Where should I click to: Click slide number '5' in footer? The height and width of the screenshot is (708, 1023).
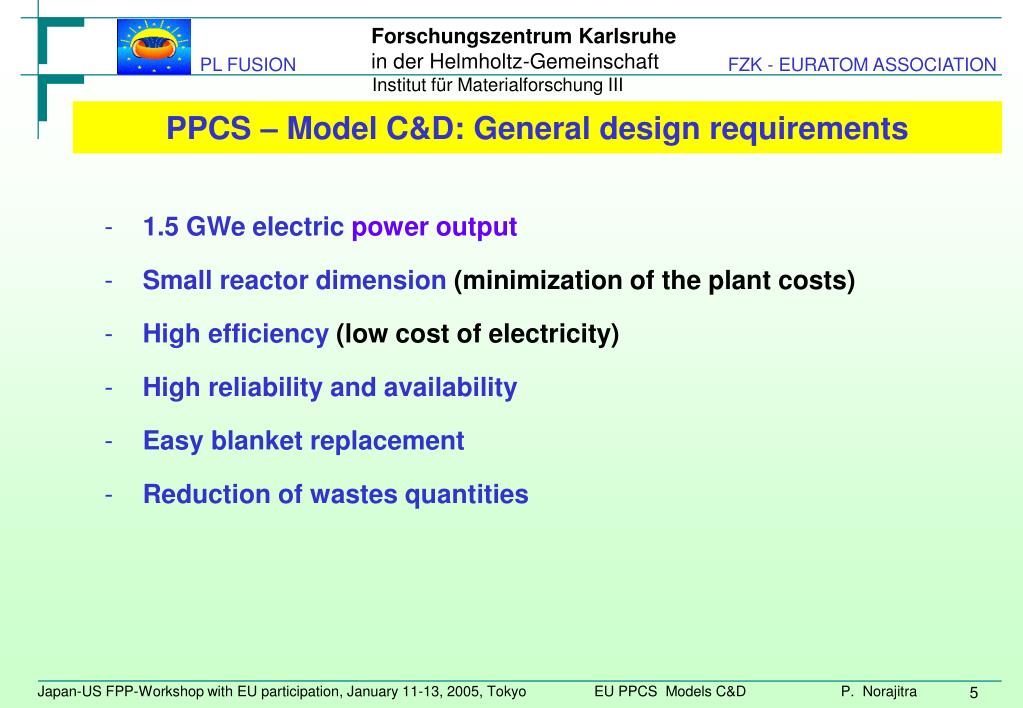coord(973,693)
